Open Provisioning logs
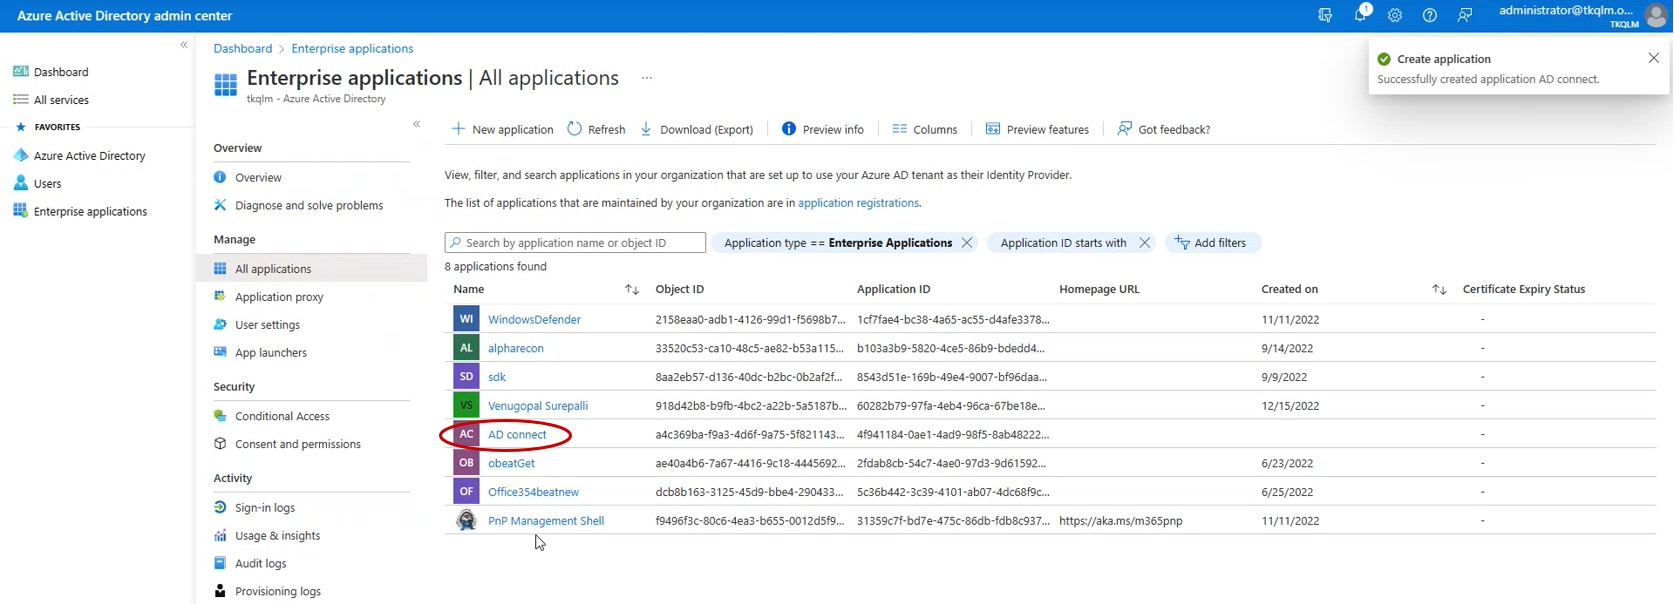 coord(278,592)
